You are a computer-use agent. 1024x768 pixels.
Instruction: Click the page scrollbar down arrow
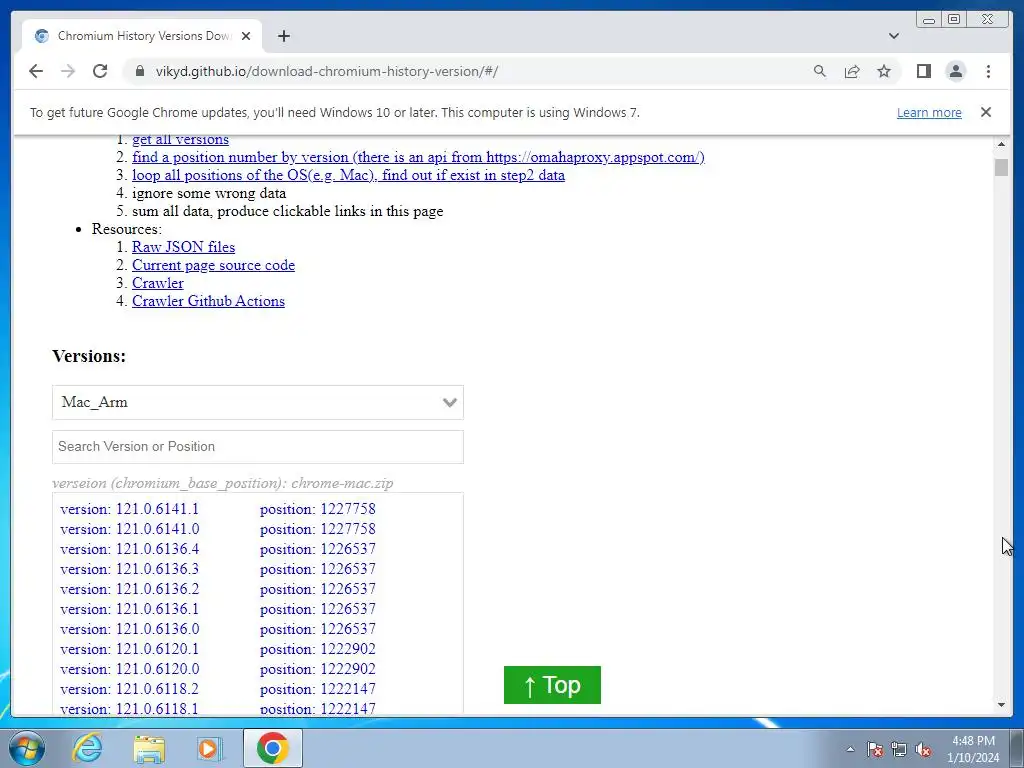tap(1002, 705)
